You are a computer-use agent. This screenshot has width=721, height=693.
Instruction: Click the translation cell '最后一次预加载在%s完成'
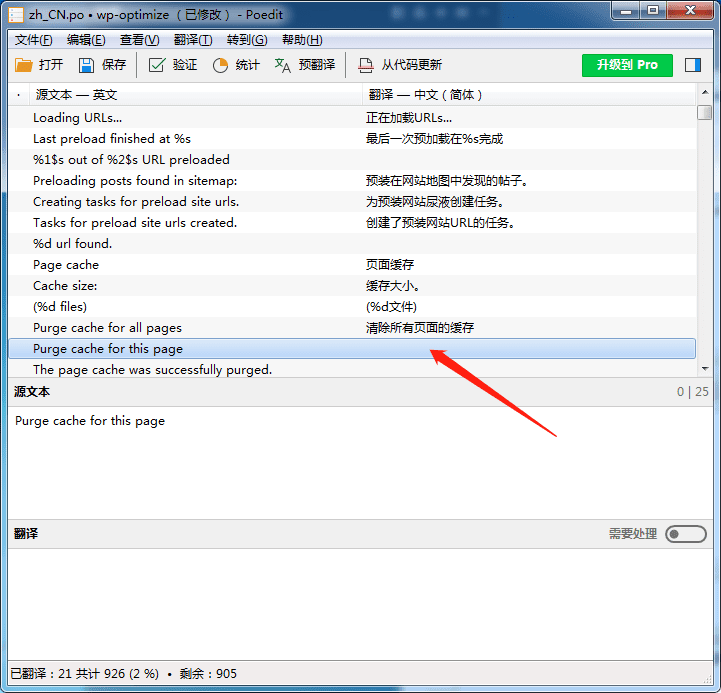(x=435, y=139)
